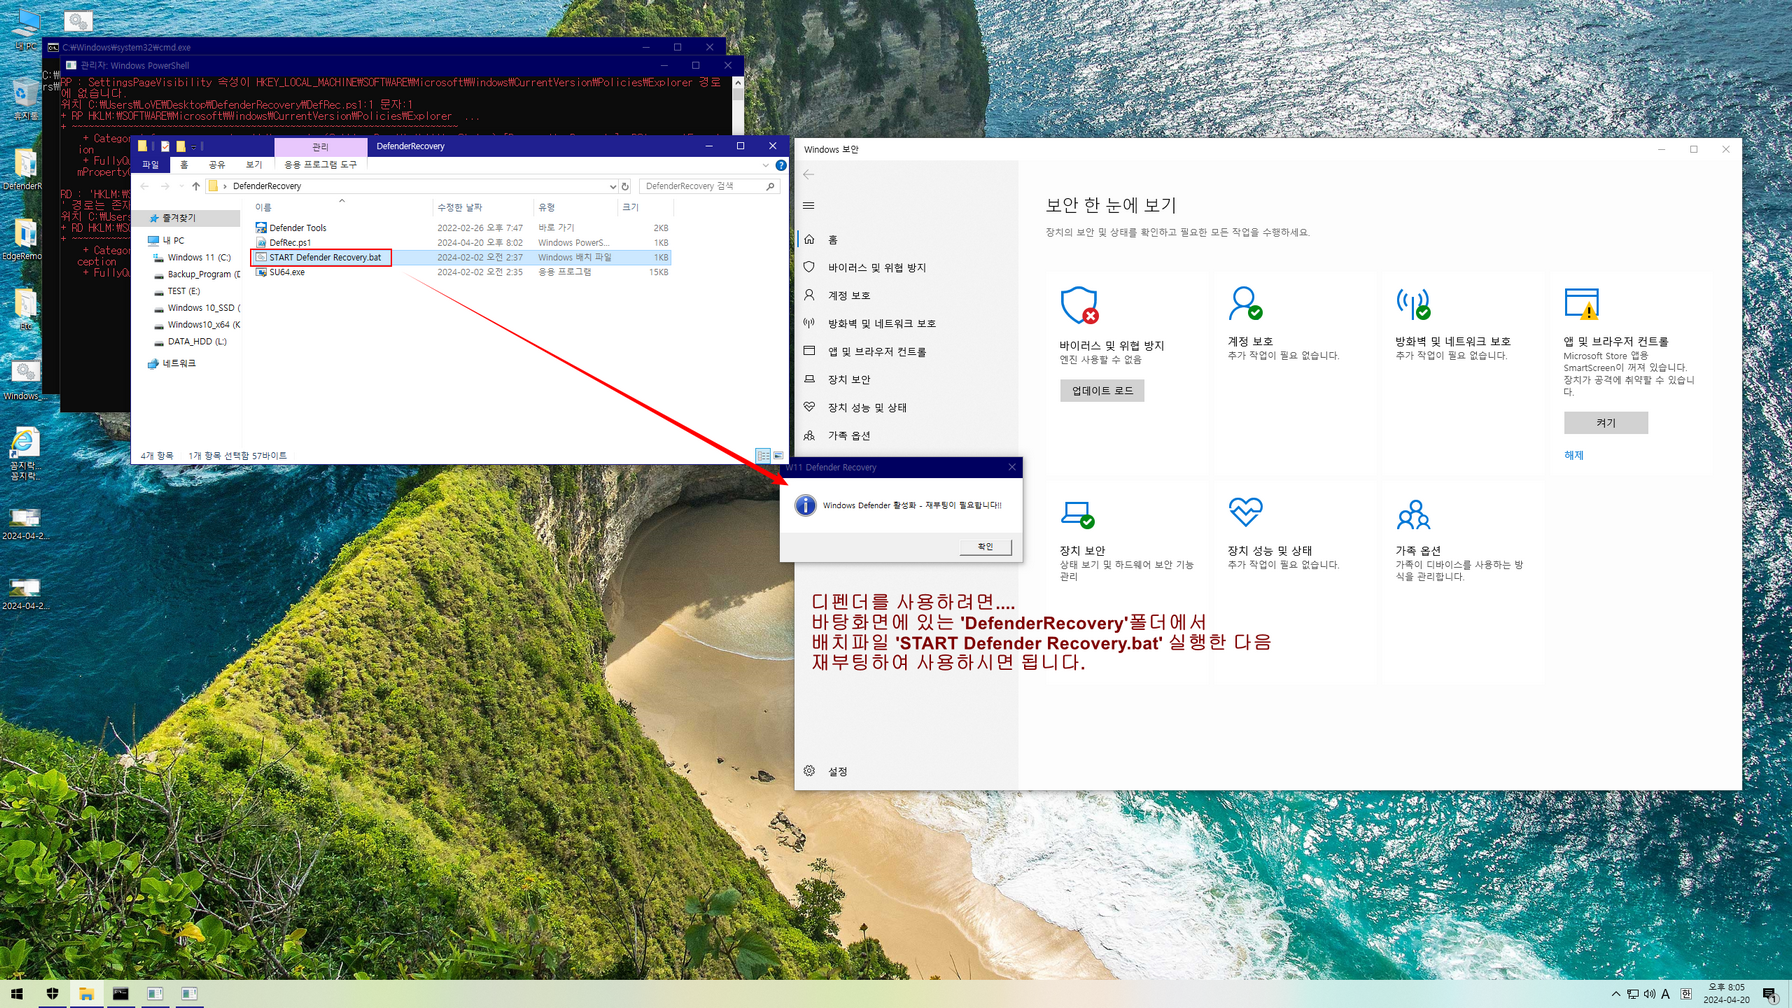The image size is (1792, 1008).
Task: Select 계정 보호 in the sidebar
Action: point(906,296)
